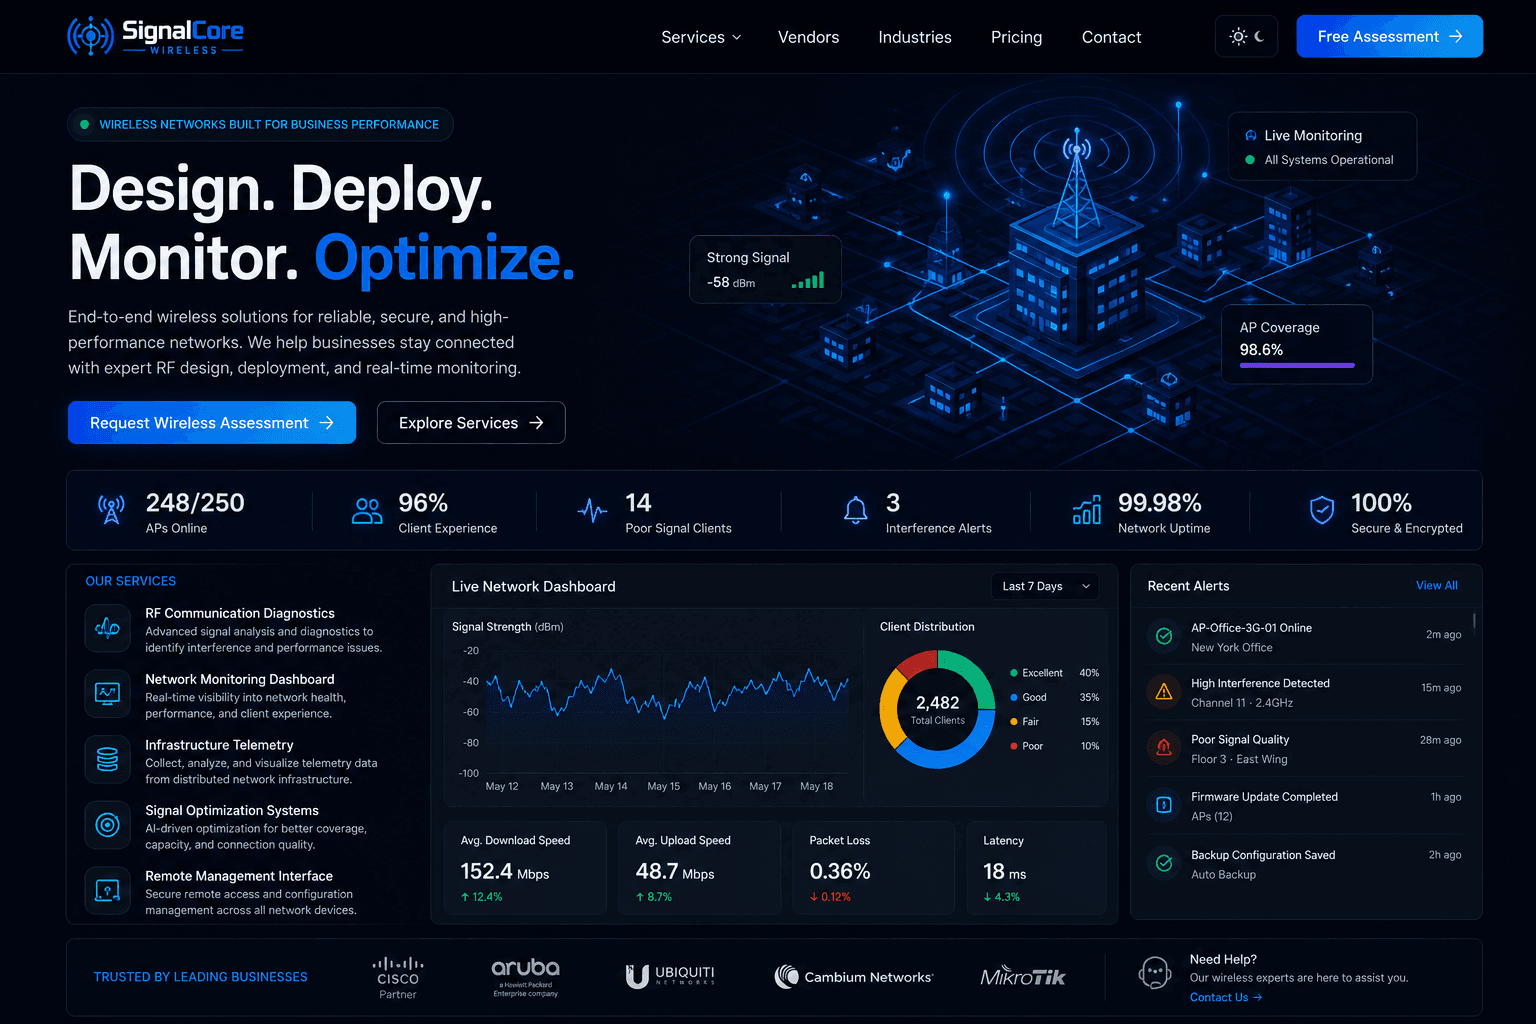
Task: Click the Good legend blue swatch
Action: (1014, 697)
